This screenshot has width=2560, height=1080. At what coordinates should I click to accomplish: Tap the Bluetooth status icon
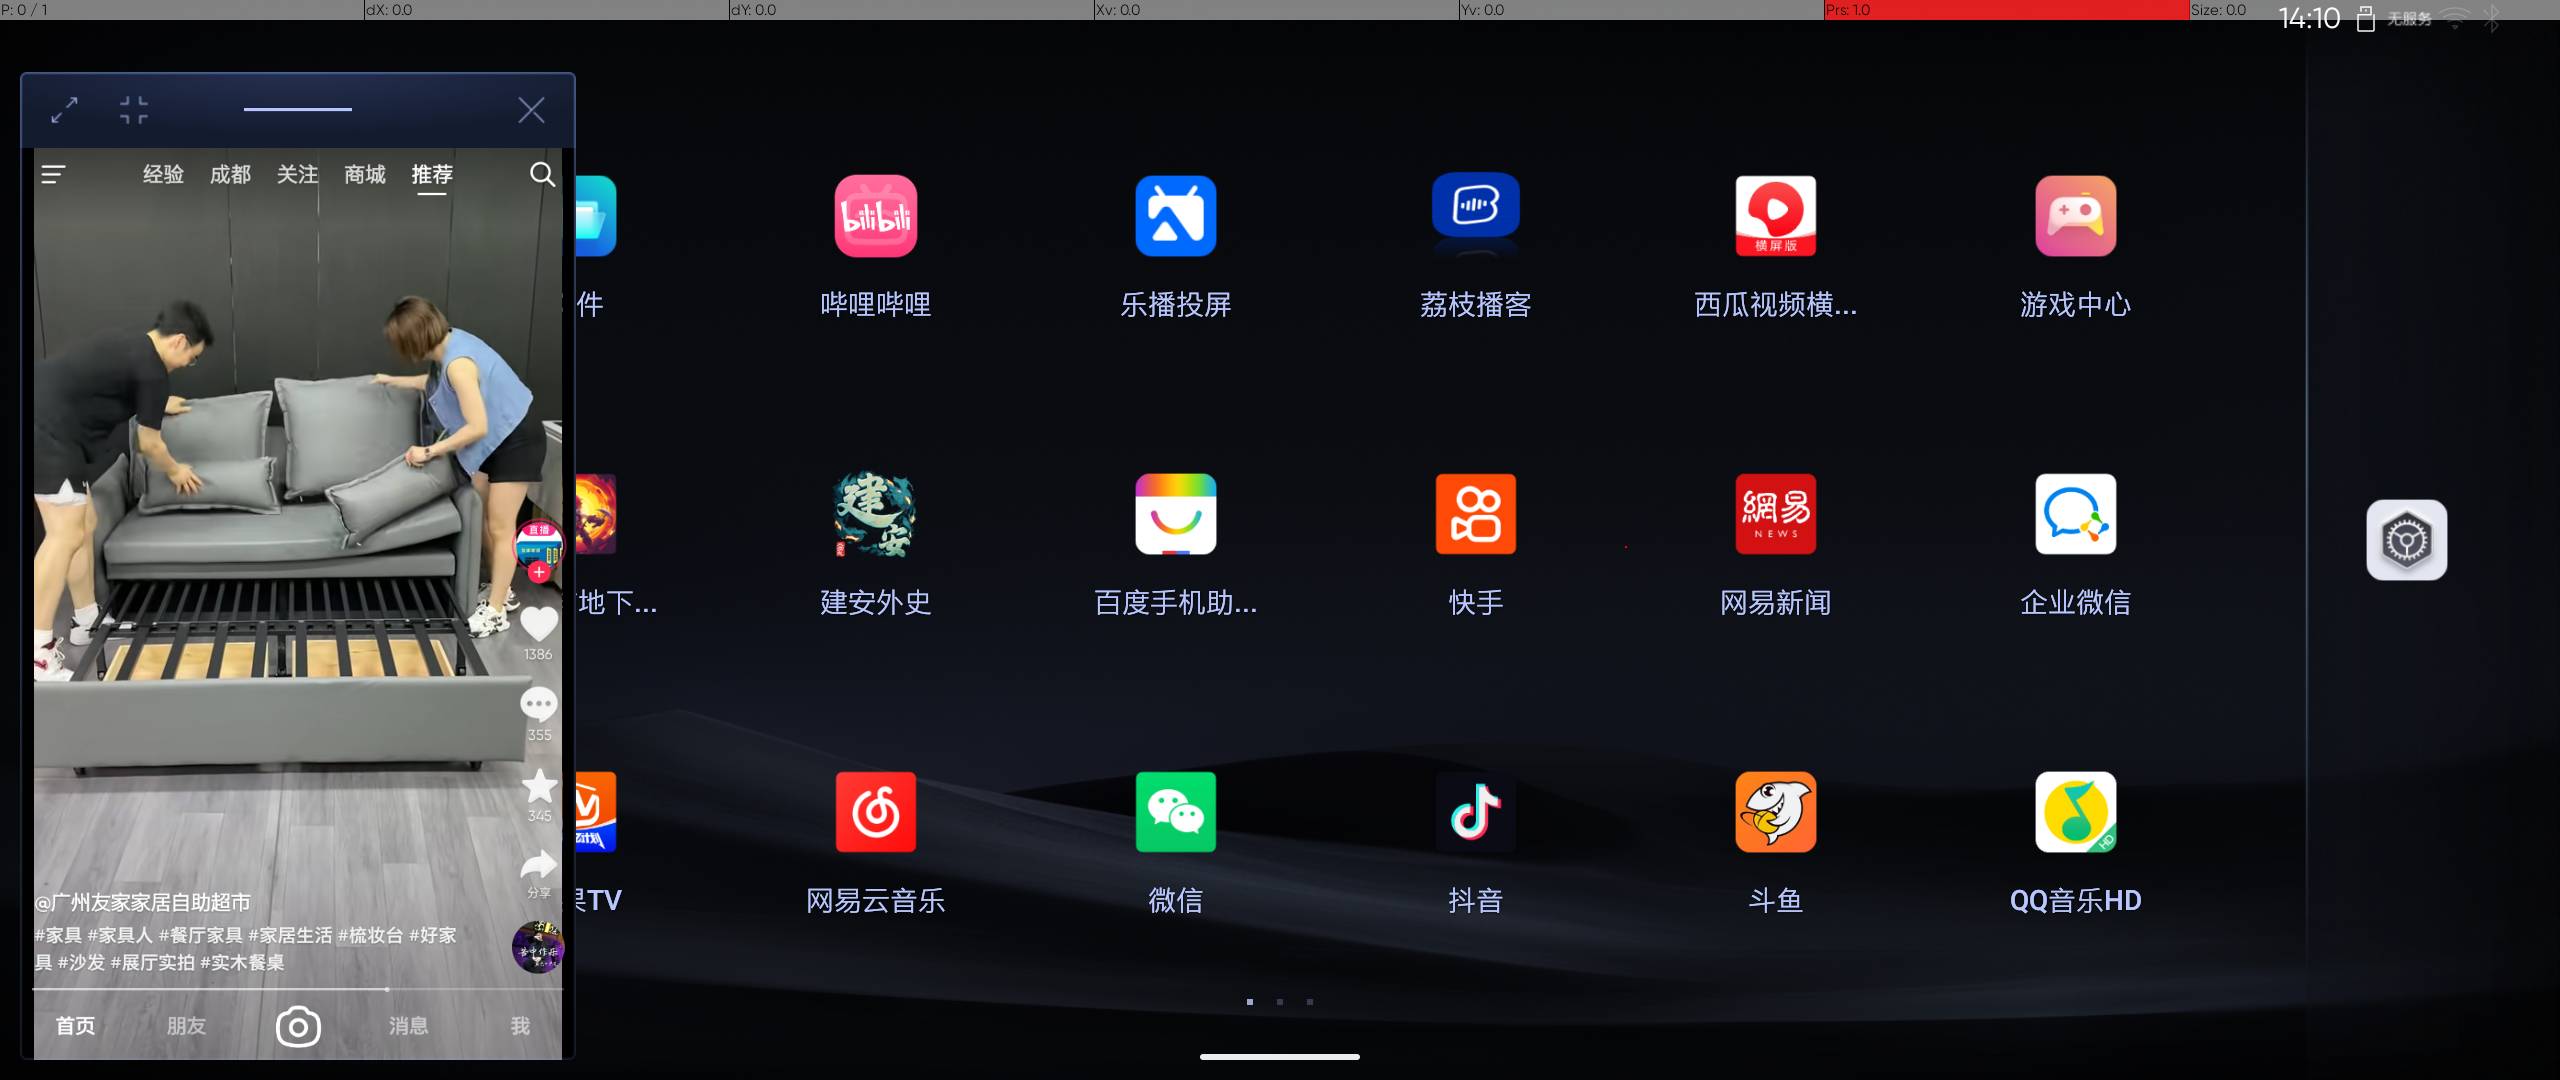click(x=2492, y=19)
